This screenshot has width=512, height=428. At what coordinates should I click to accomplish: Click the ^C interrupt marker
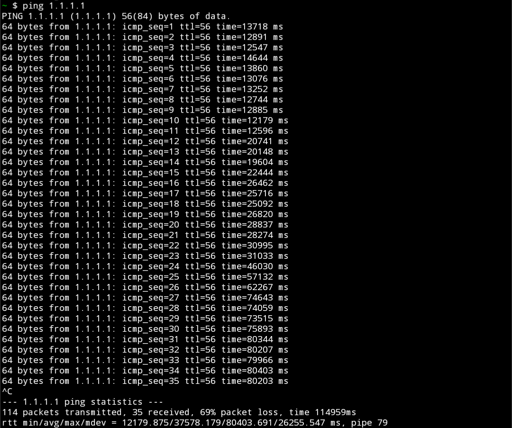(x=7, y=391)
